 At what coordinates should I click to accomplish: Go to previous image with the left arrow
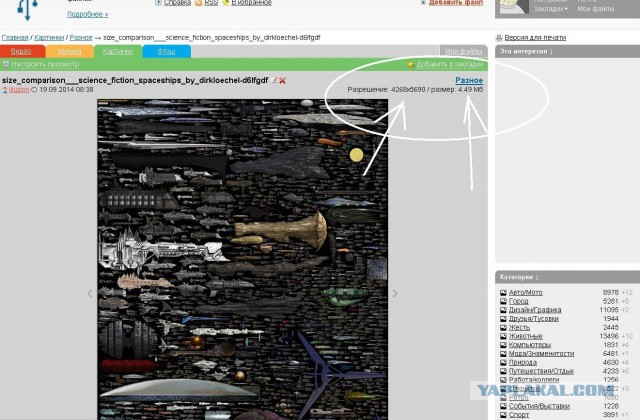(x=90, y=293)
